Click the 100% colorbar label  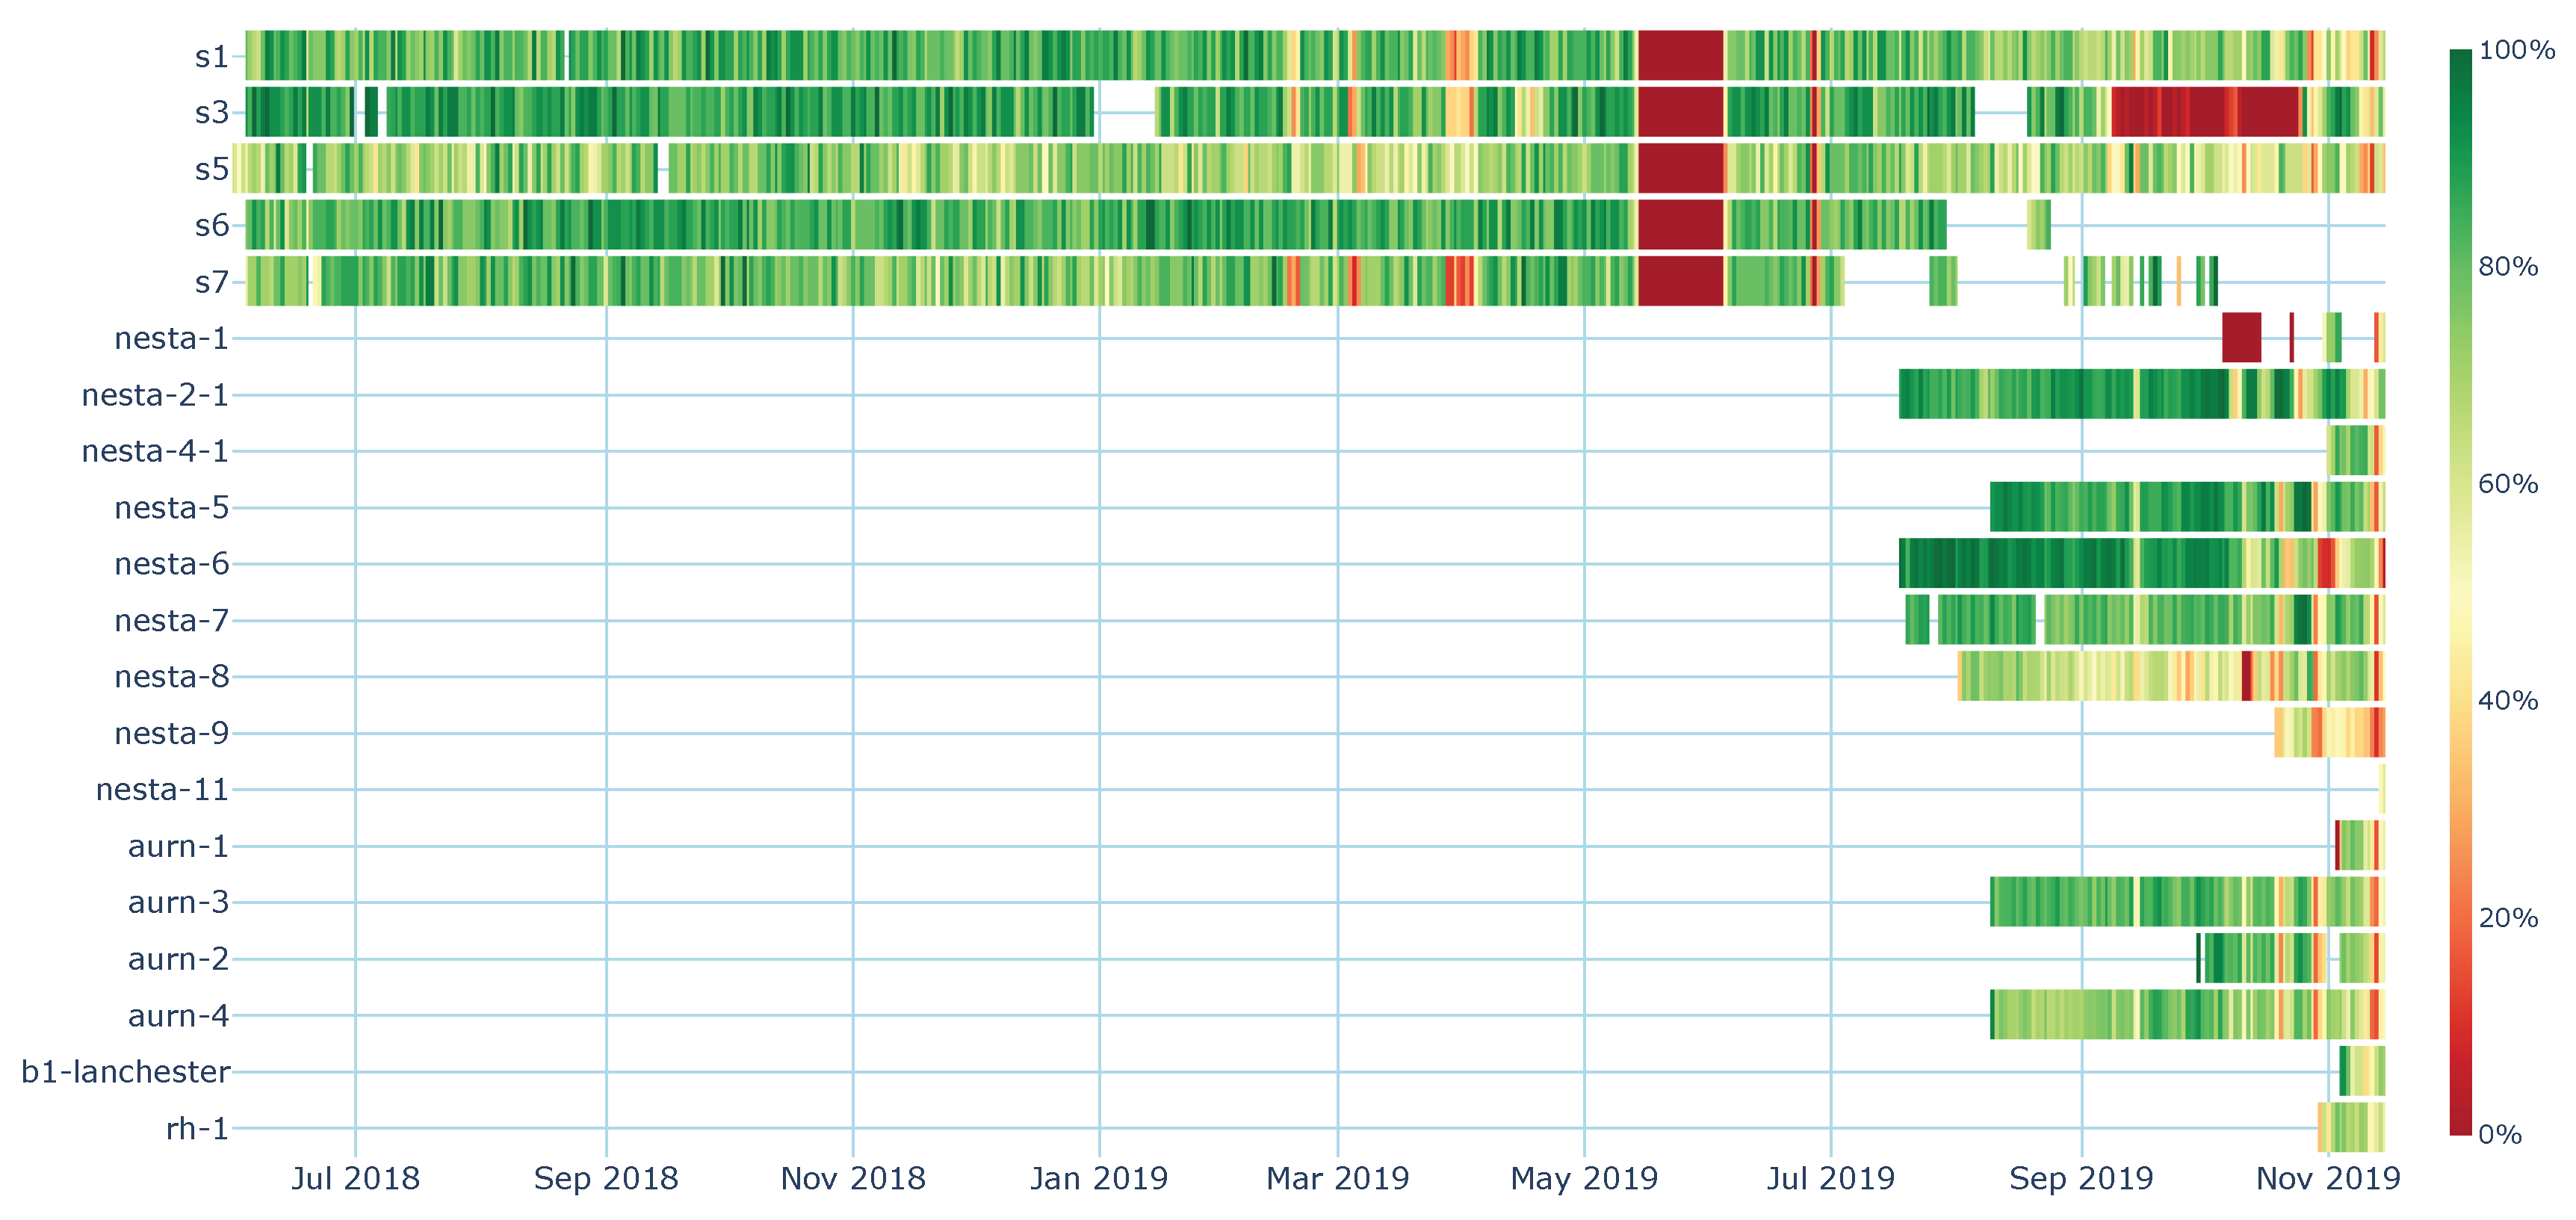click(2516, 50)
